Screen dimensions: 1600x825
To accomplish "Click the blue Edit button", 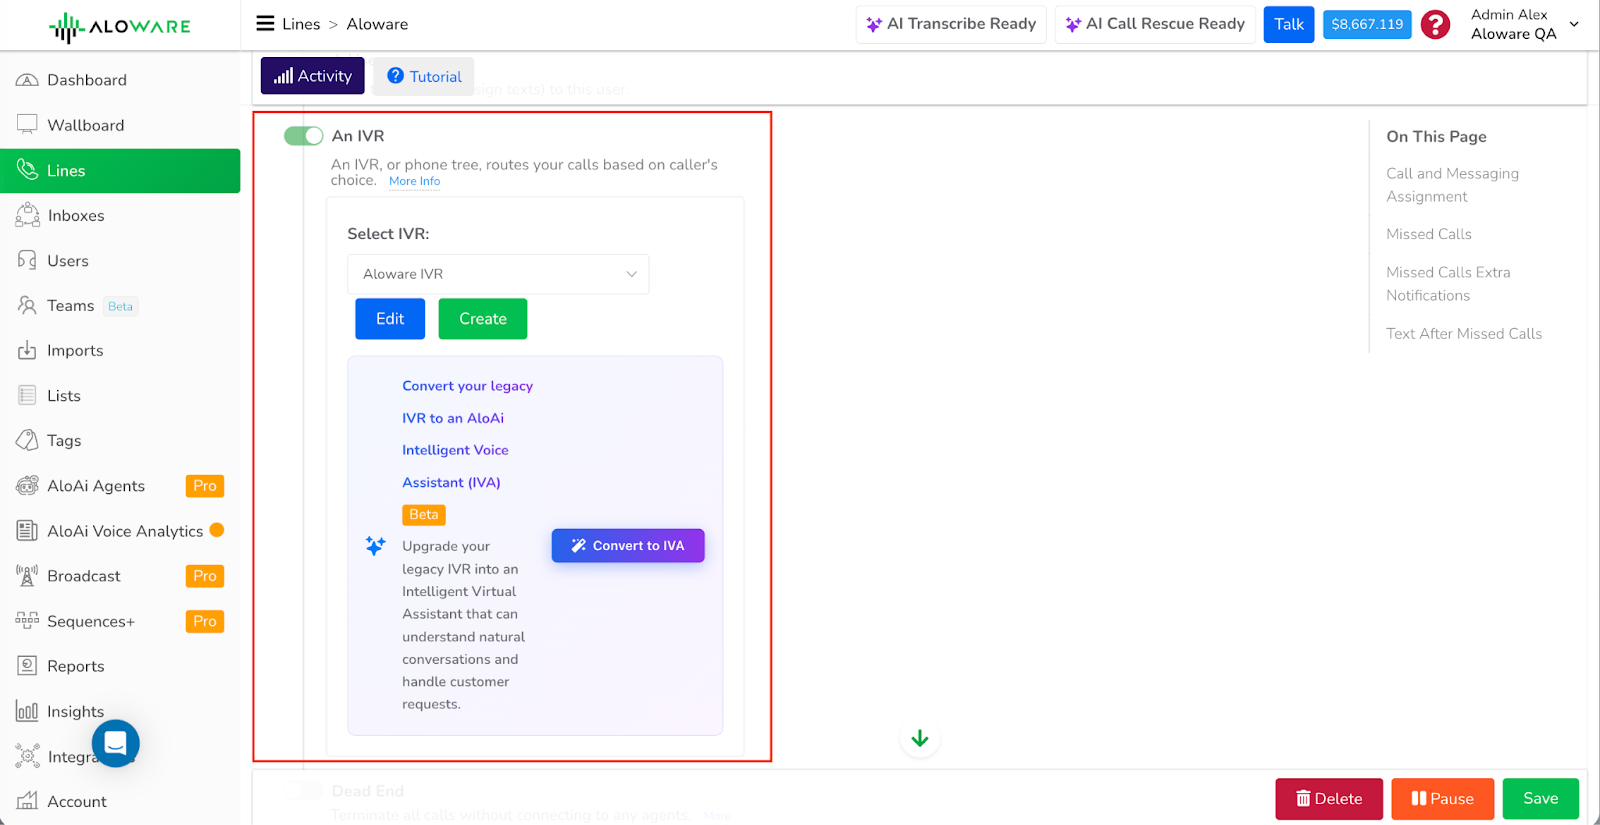I will click(390, 319).
